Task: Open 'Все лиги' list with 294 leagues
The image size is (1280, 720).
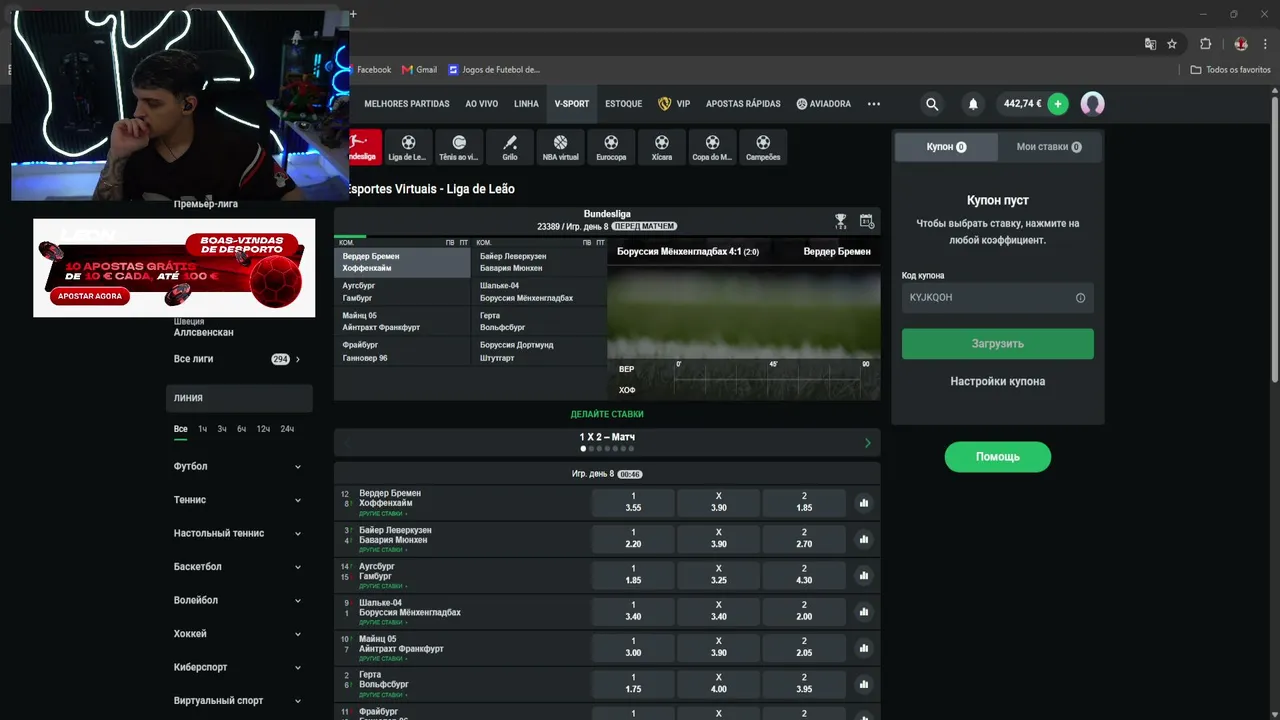Action: pyautogui.click(x=238, y=359)
